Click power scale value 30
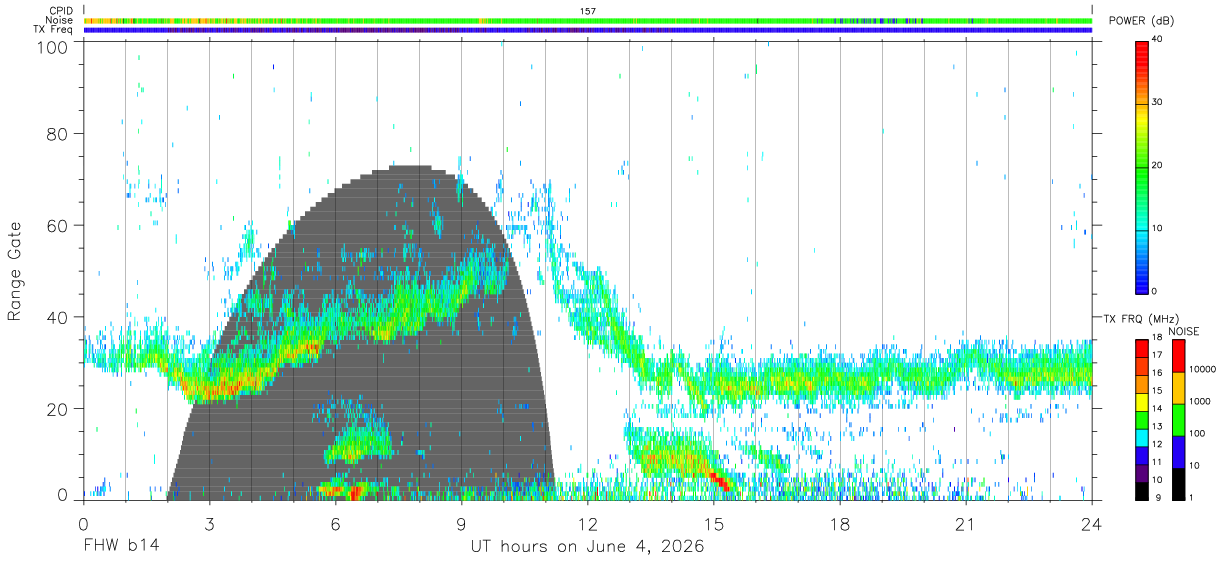The height and width of the screenshot is (567, 1228). (1158, 103)
